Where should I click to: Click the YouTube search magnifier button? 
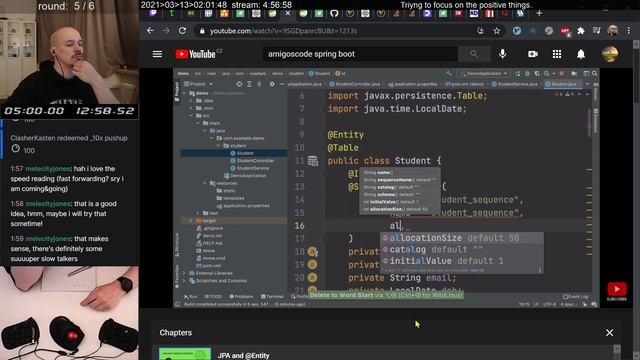point(473,54)
